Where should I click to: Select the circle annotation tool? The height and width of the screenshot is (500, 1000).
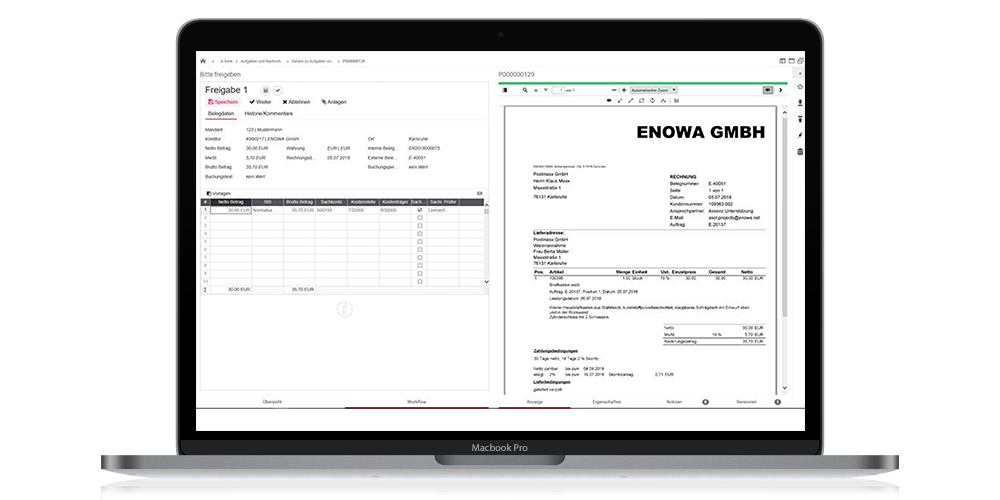(653, 100)
